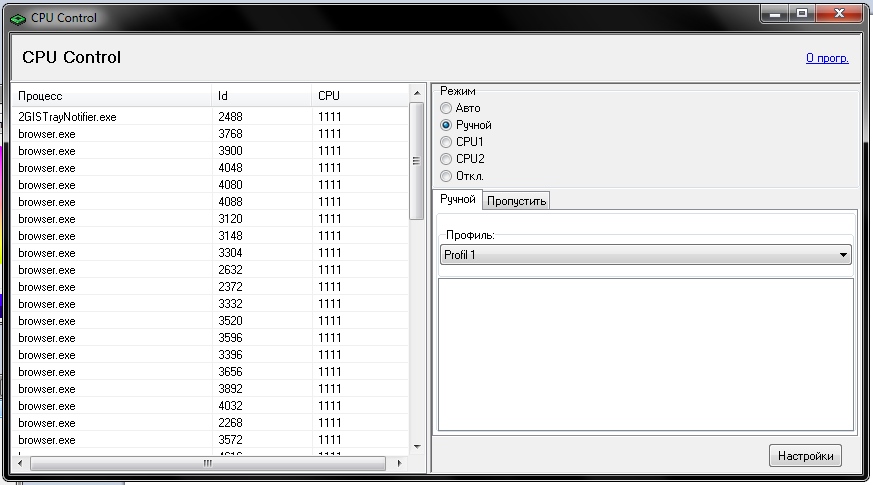
Task: Open the 0 прогр. link
Action: tap(827, 58)
